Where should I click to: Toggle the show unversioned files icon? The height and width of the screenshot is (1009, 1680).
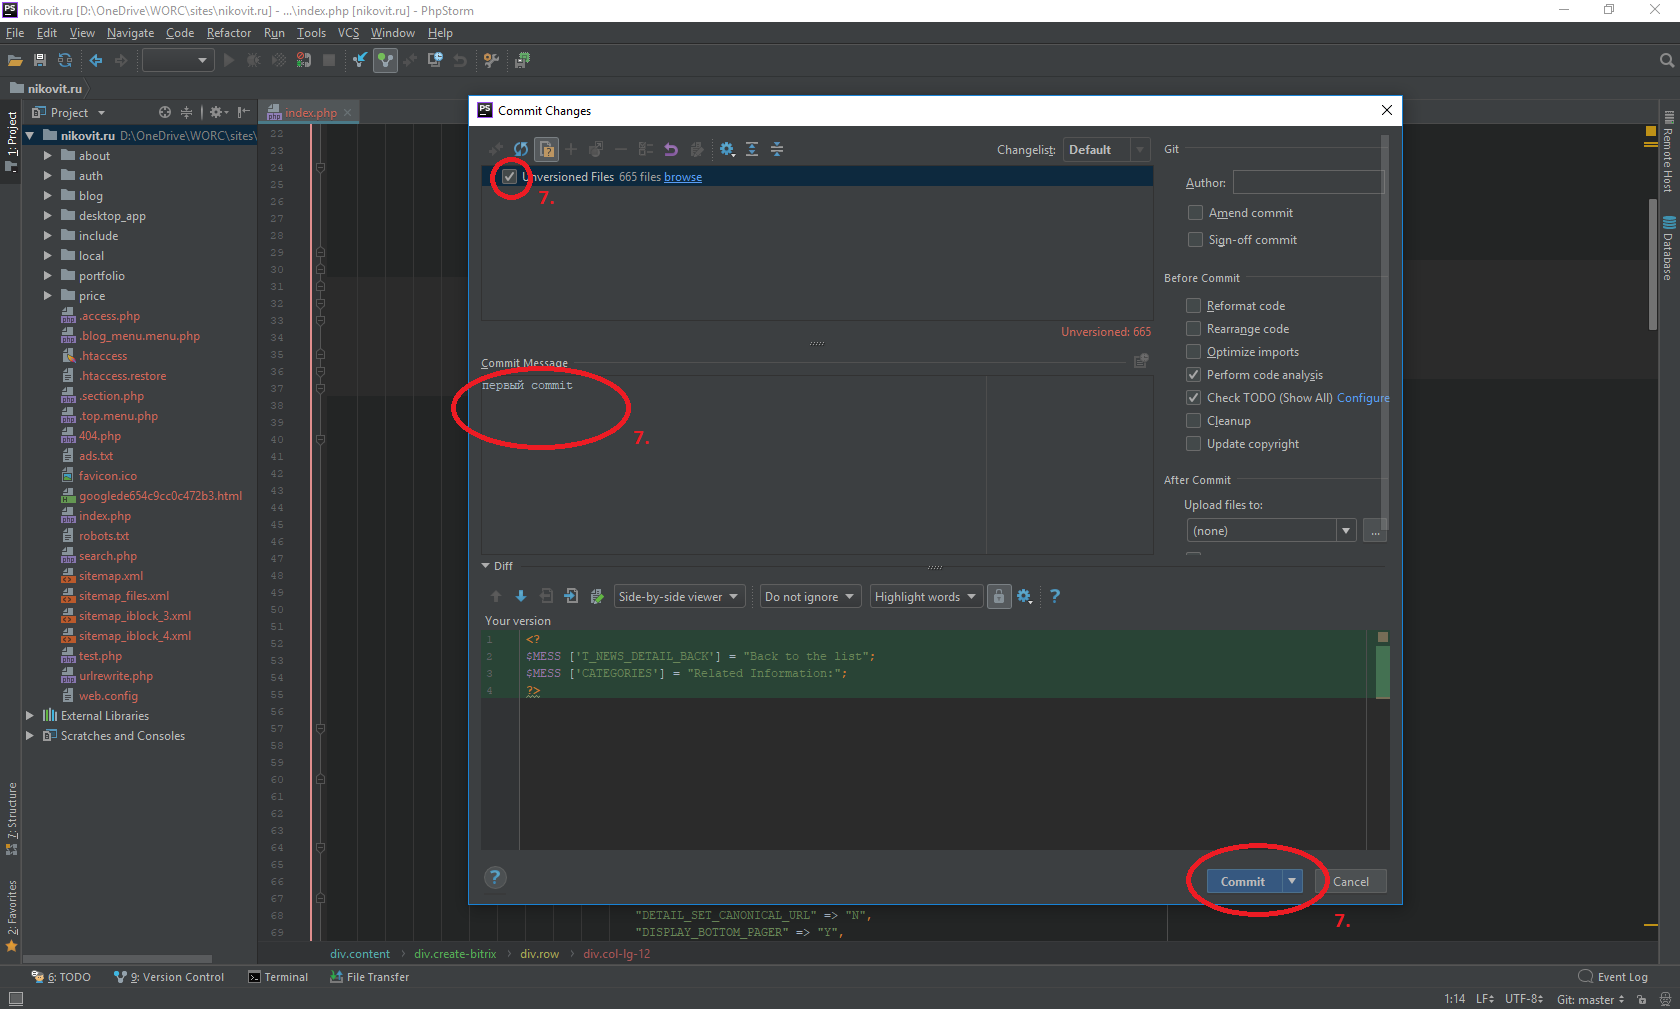tap(546, 149)
